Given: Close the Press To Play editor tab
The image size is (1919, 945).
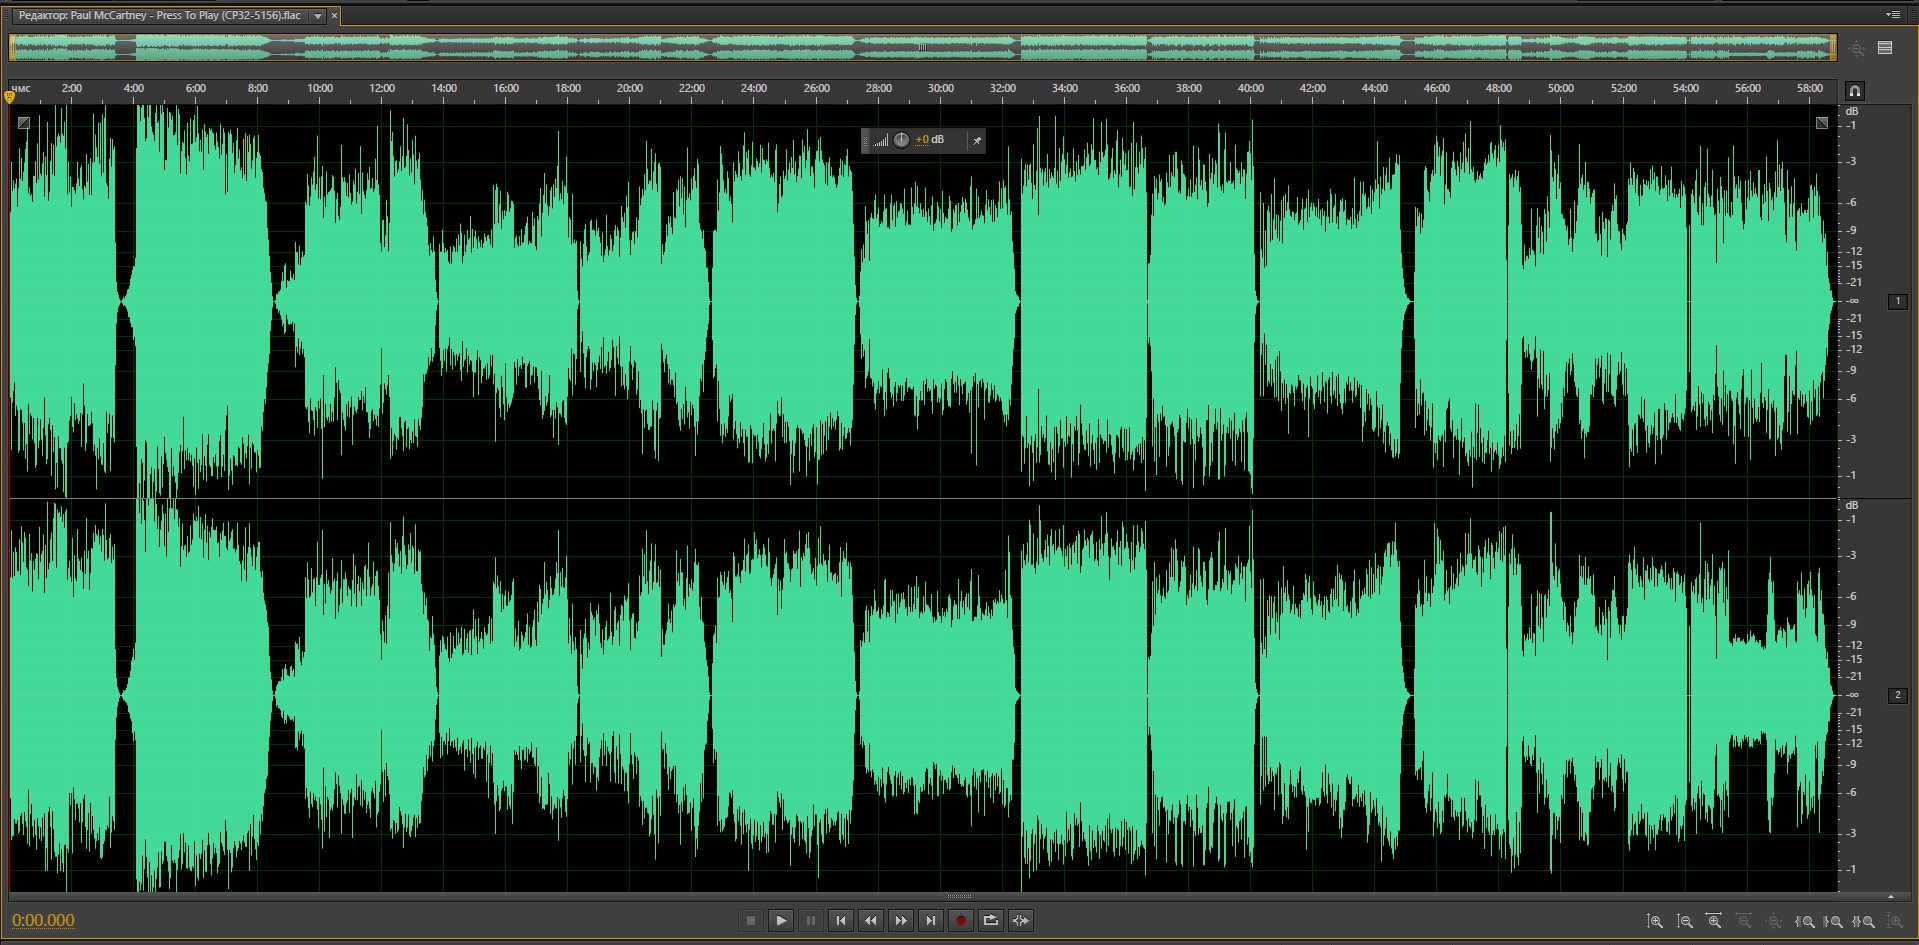Looking at the screenshot, I should coord(334,16).
